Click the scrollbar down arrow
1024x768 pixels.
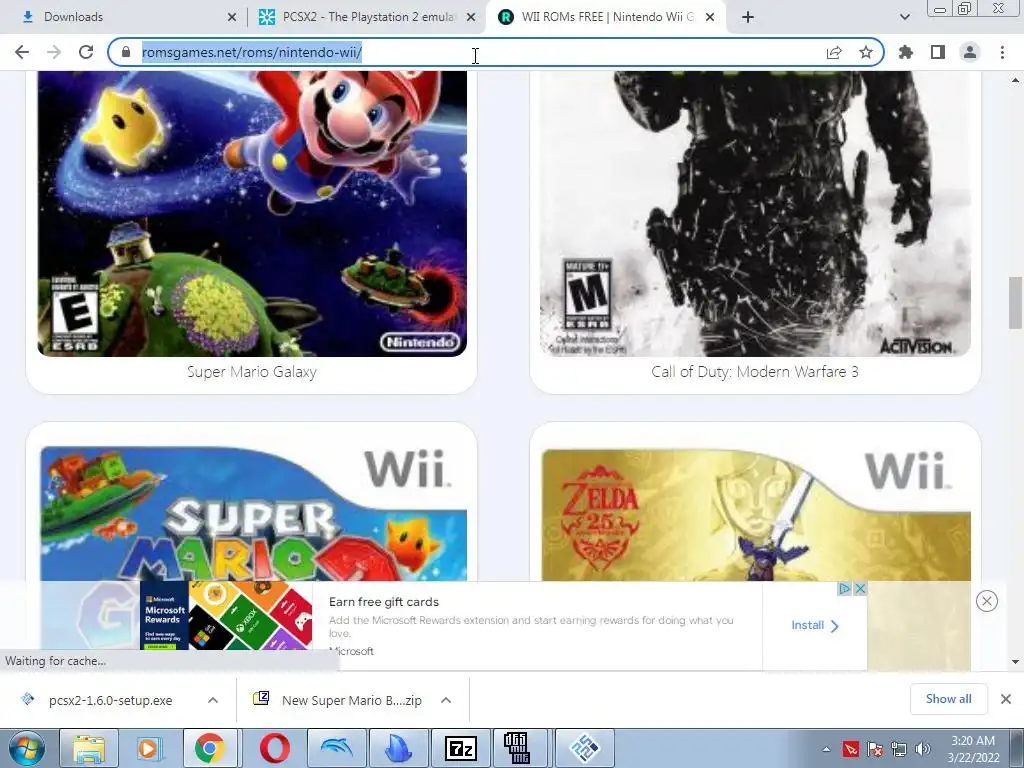point(1015,662)
